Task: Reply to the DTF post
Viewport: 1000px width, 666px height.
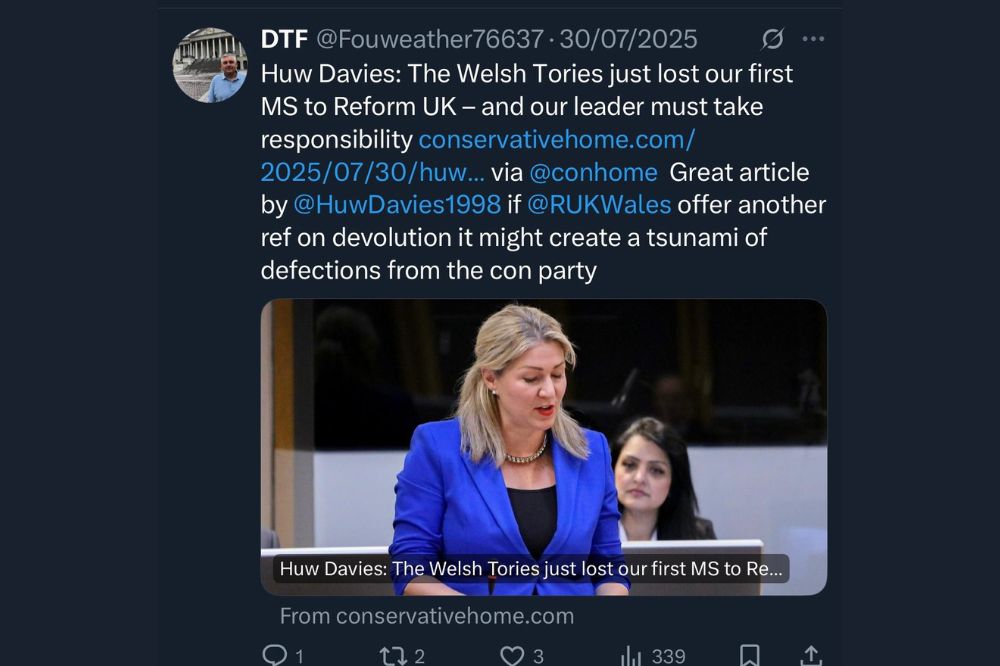Action: [x=274, y=655]
